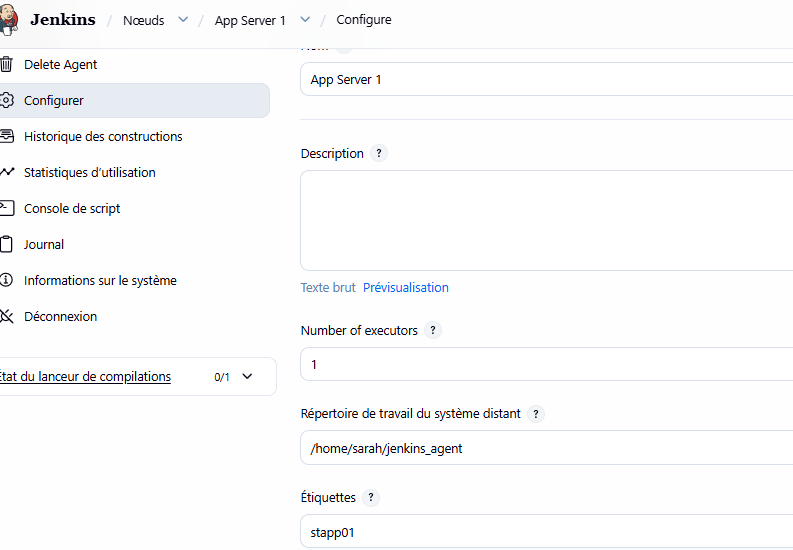This screenshot has height=550, width=793.
Task: Click the Console de script terminal icon
Action: click(6, 209)
